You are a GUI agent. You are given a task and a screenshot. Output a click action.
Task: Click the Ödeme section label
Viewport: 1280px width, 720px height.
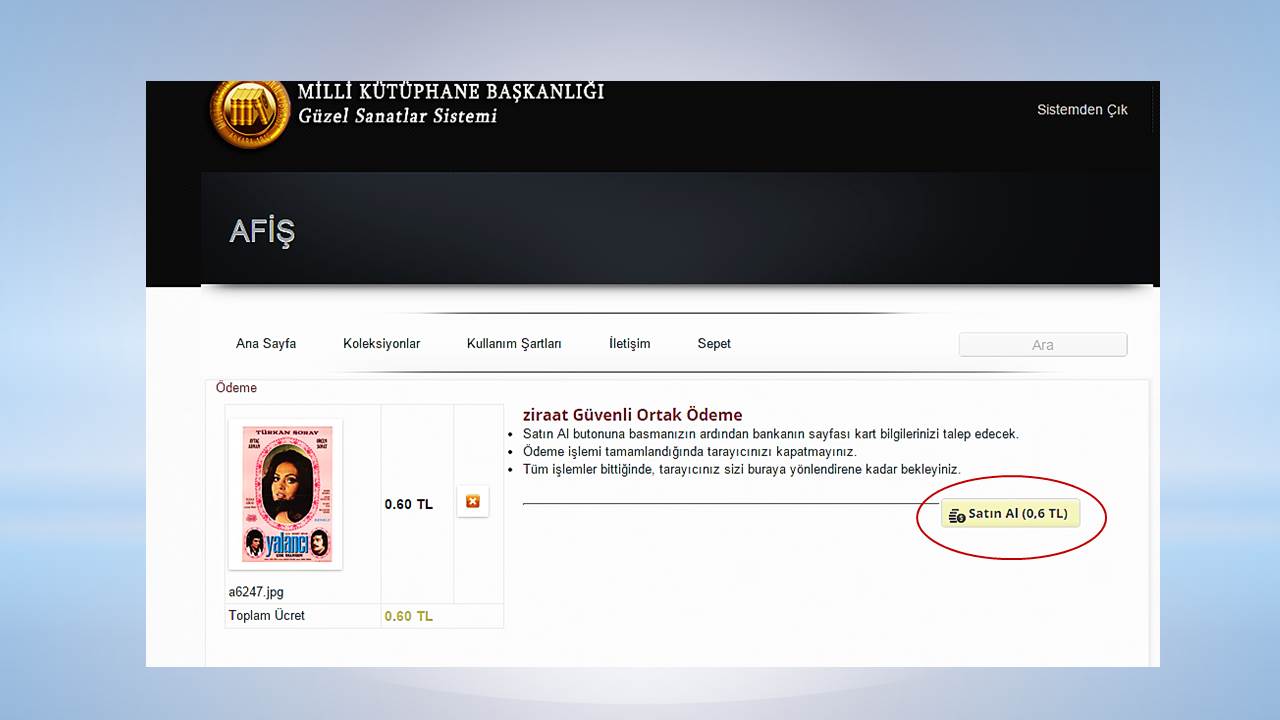(236, 388)
